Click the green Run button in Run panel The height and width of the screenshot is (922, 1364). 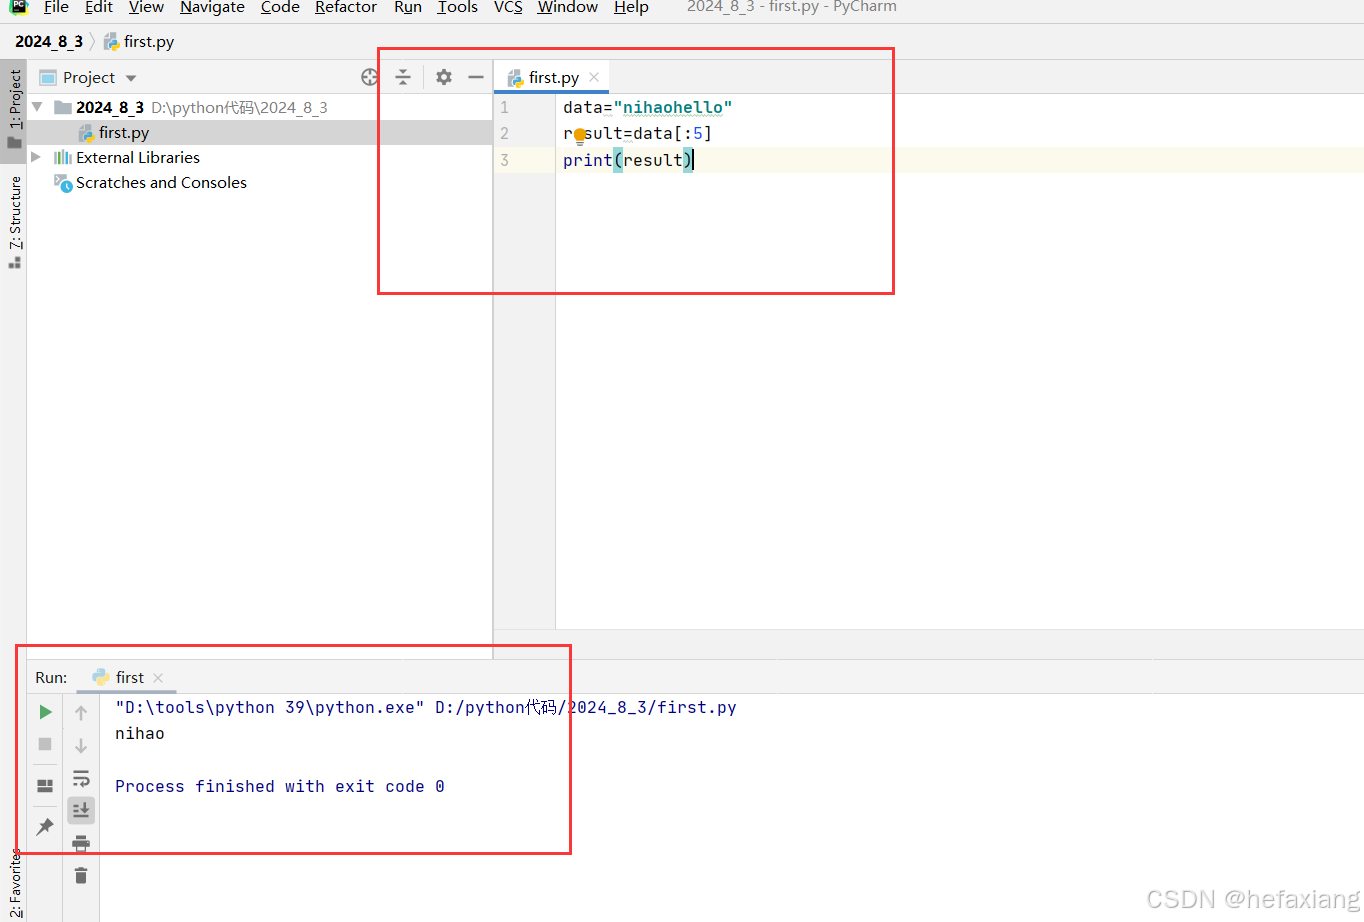(45, 712)
